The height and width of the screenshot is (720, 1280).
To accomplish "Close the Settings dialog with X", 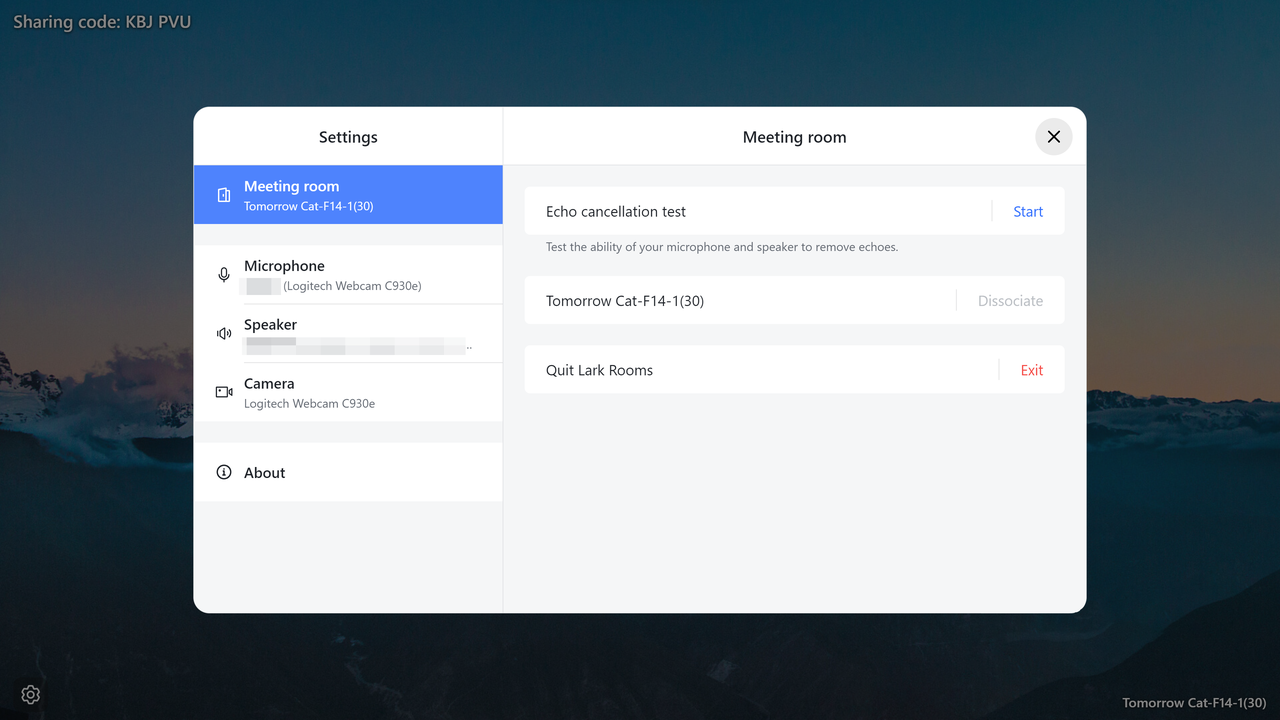I will point(1053,137).
